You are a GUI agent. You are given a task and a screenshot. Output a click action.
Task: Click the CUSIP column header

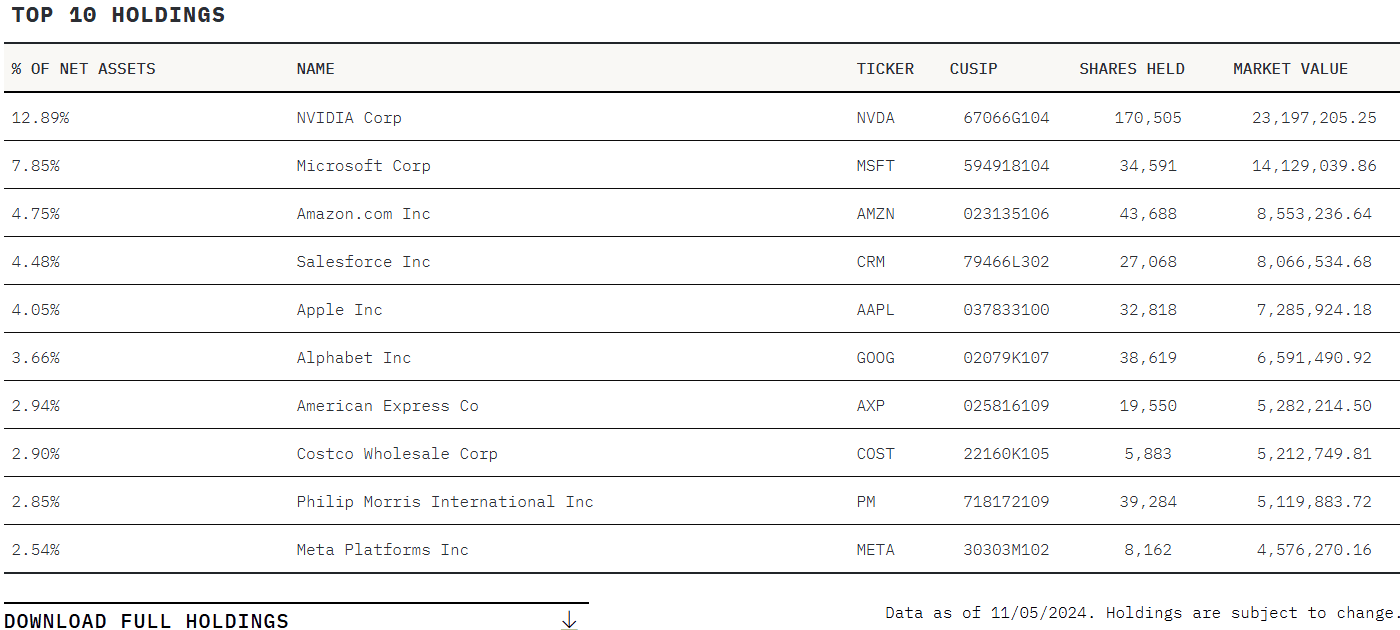pyautogui.click(x=973, y=69)
